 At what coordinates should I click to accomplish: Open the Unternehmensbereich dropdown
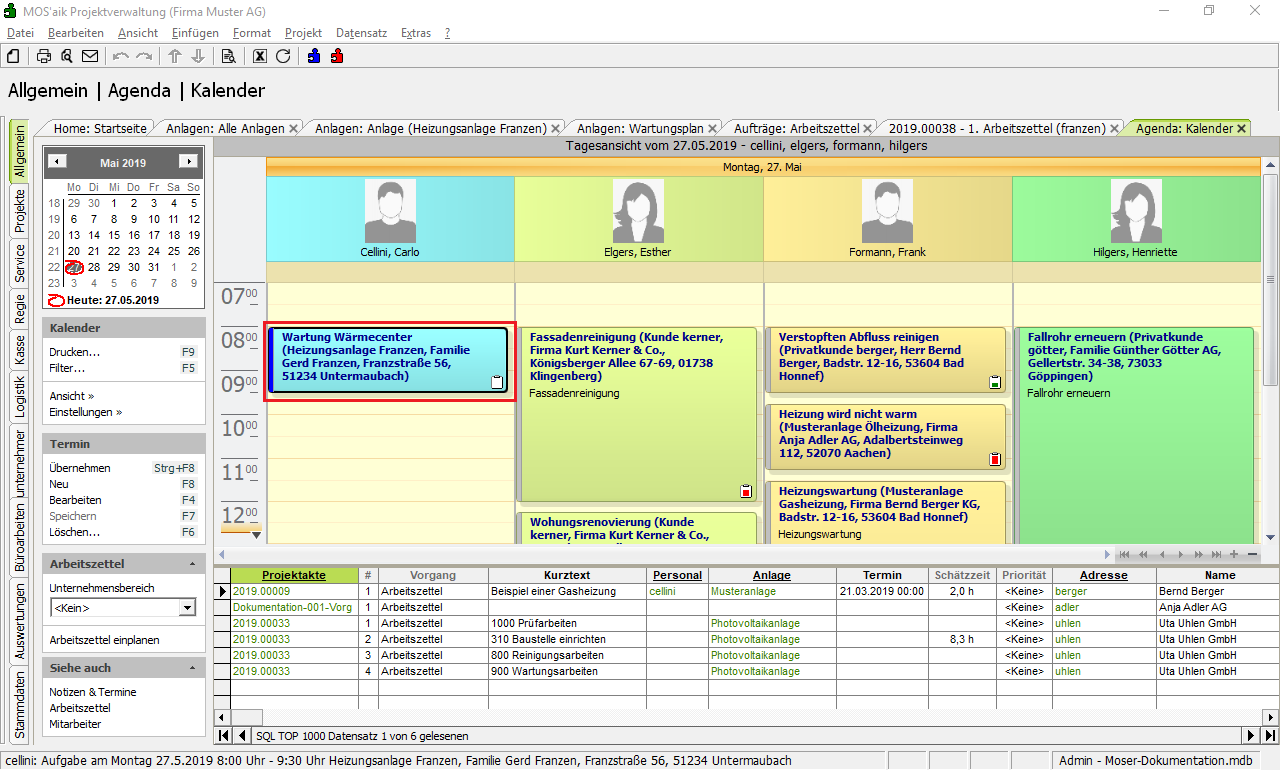[187, 607]
